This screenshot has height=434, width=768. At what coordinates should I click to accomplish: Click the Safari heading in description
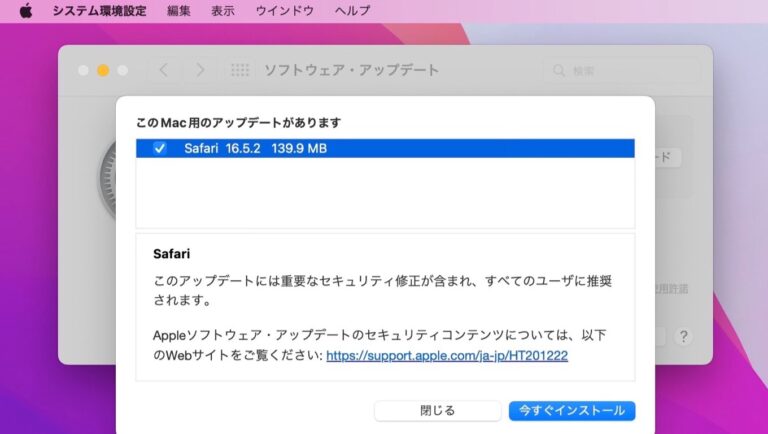tap(171, 254)
